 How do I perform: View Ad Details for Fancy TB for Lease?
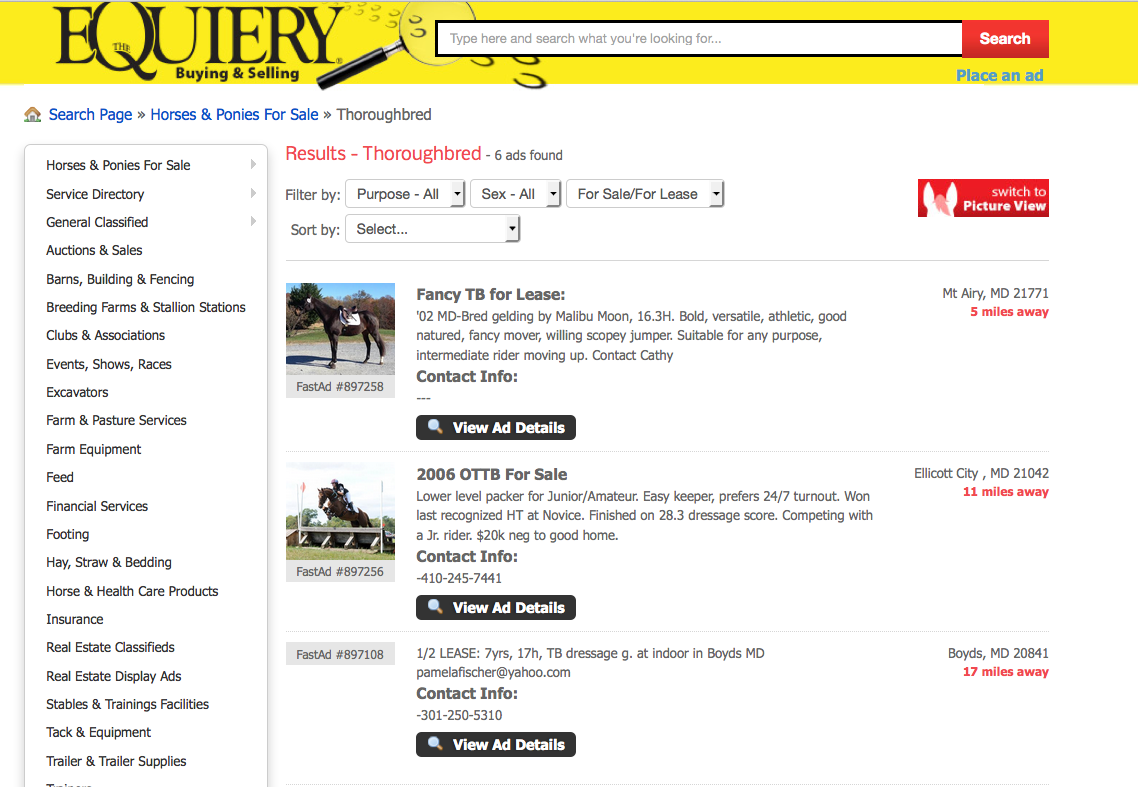(496, 428)
